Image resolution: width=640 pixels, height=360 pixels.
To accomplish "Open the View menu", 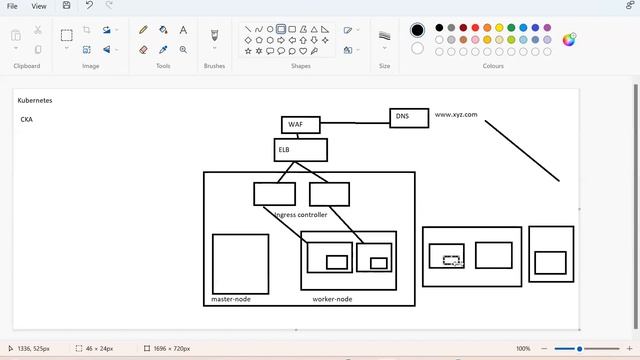I will (39, 6).
